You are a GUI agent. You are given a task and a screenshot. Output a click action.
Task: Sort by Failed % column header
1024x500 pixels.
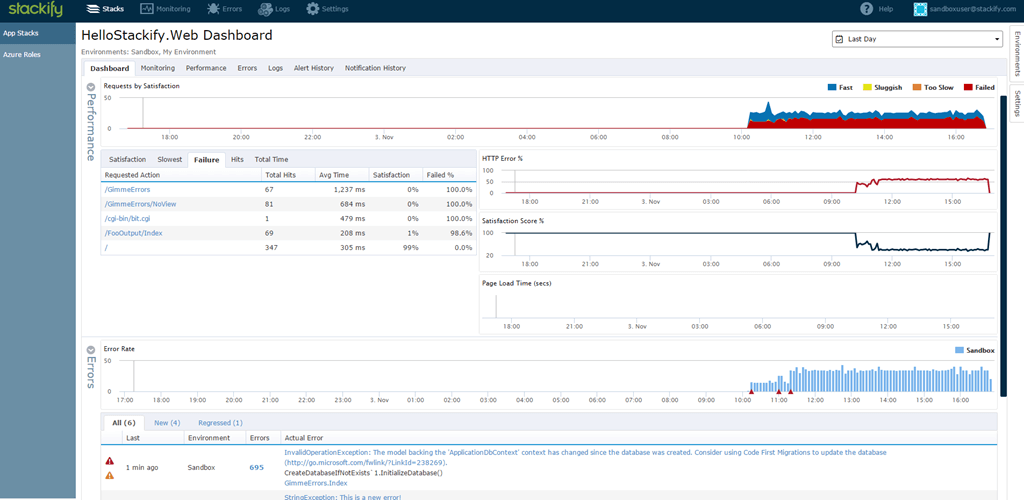[449, 175]
